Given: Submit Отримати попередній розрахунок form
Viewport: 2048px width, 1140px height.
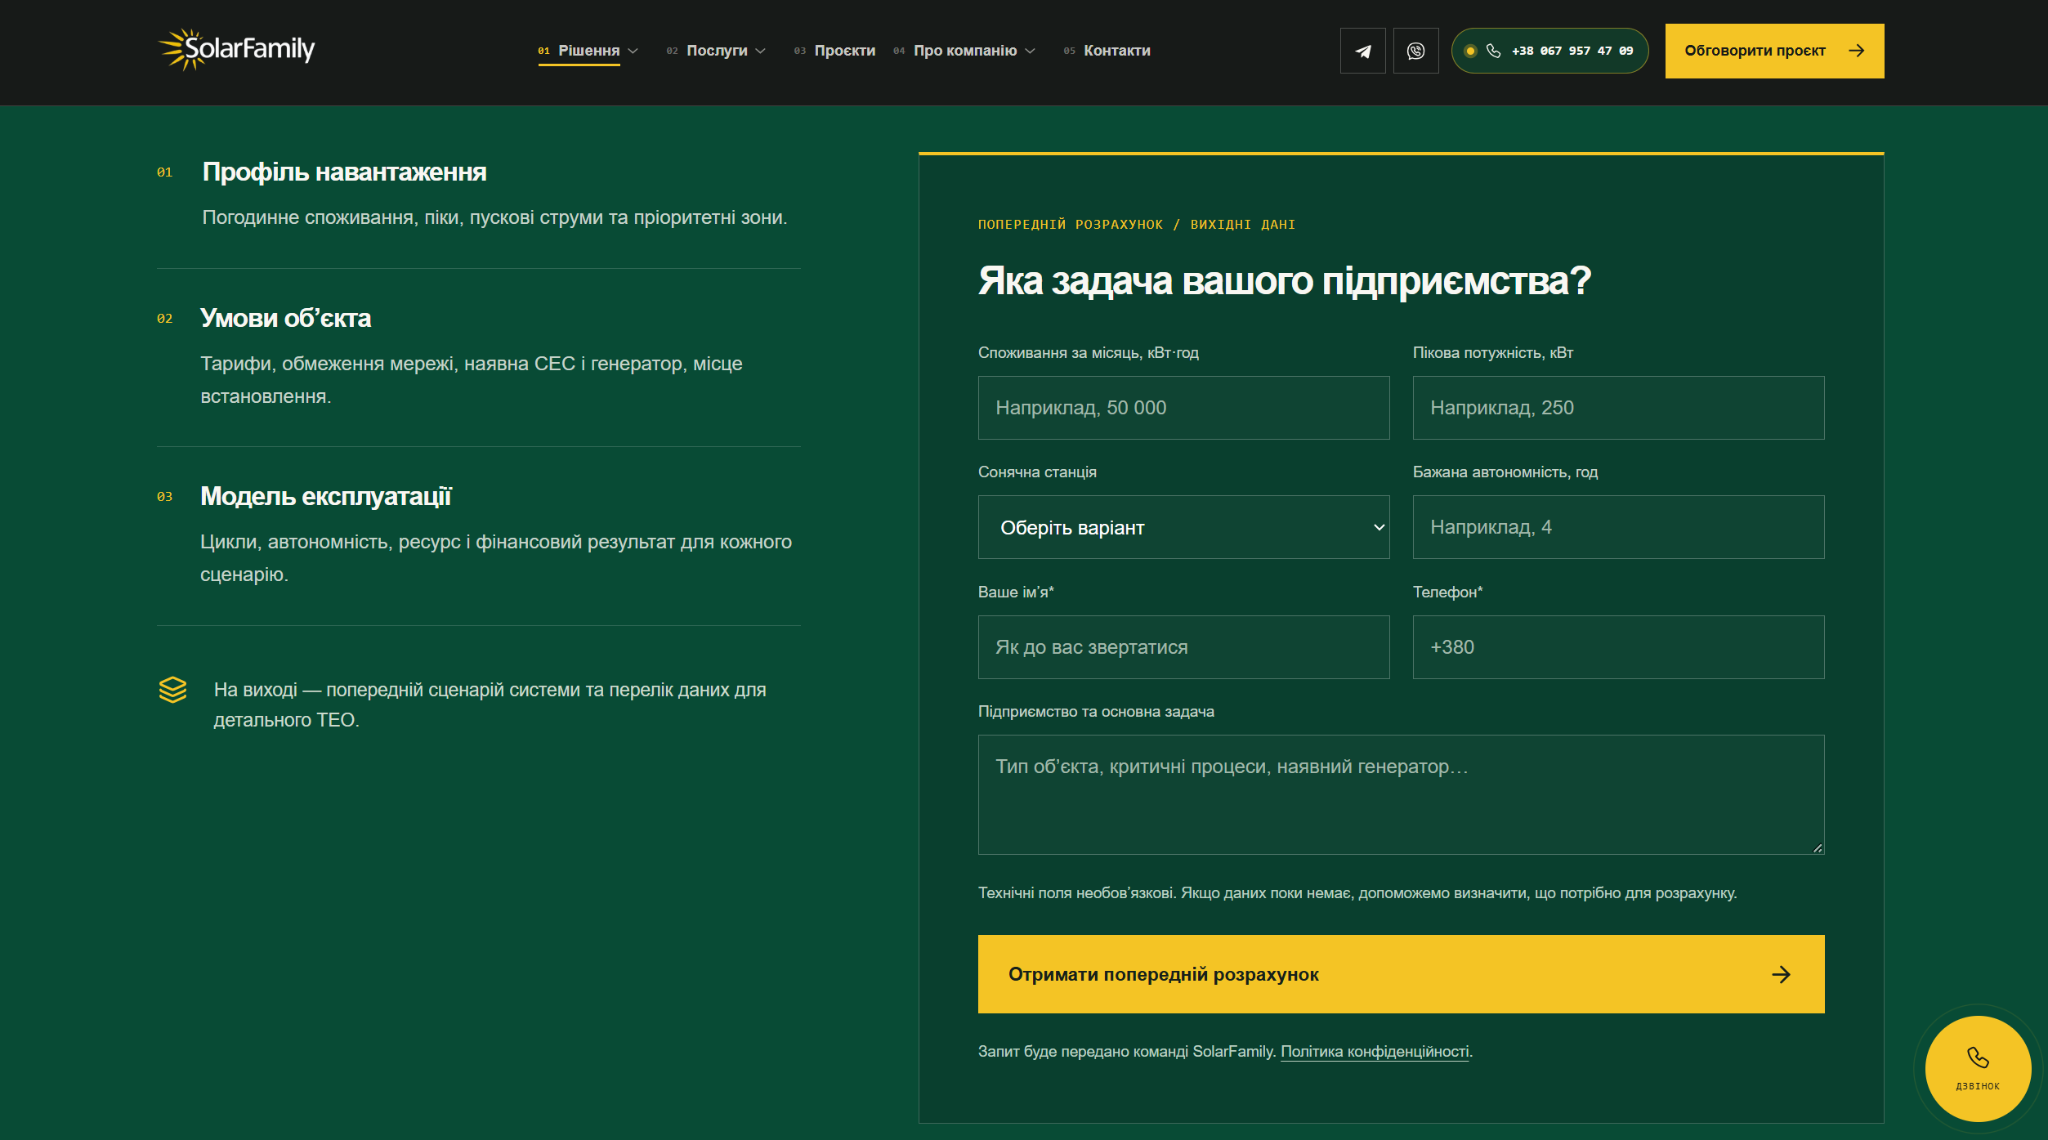Looking at the screenshot, I should click(1401, 974).
